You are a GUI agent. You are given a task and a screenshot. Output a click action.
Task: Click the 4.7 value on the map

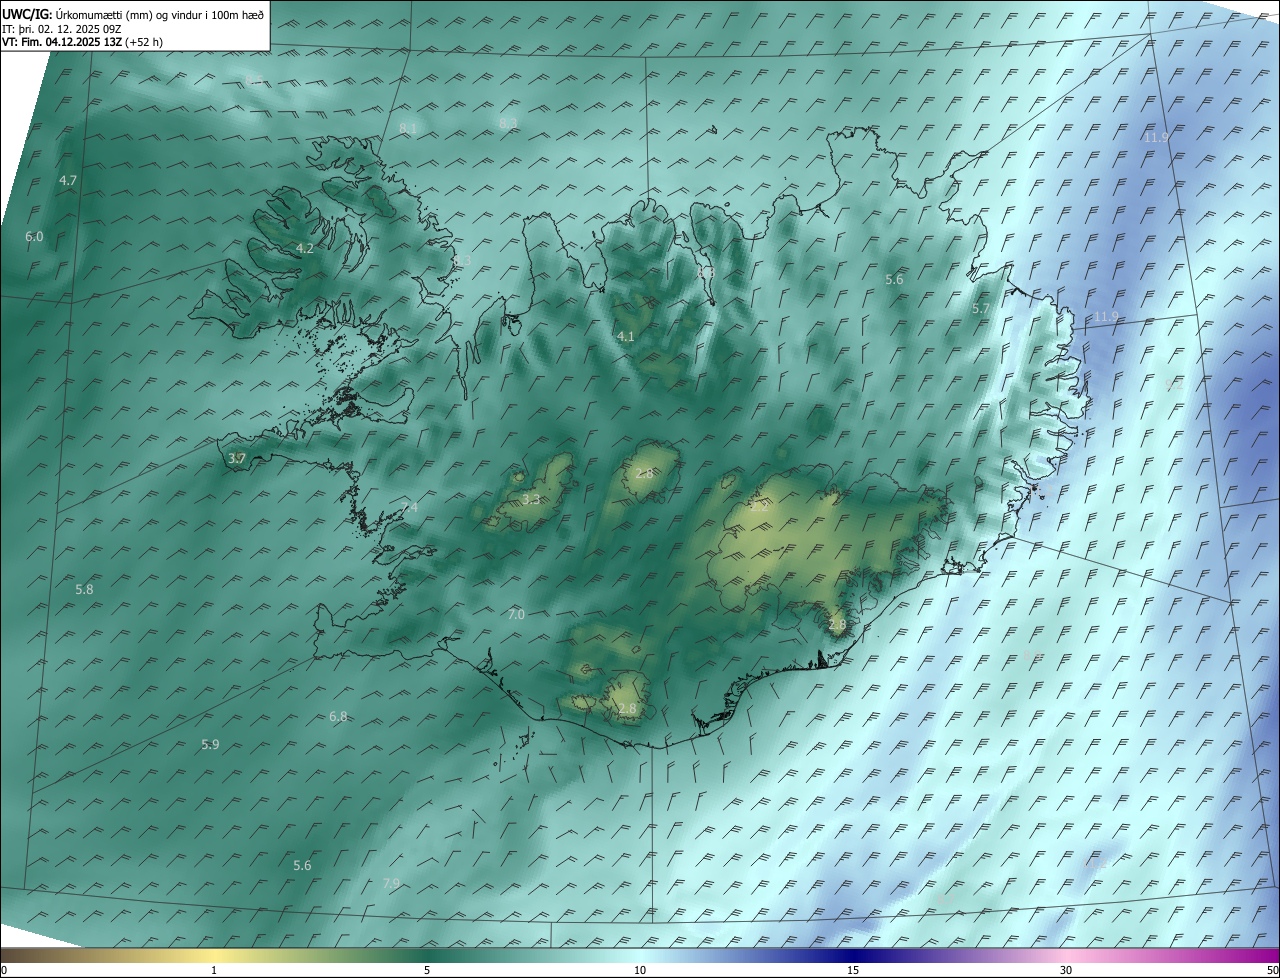(68, 181)
